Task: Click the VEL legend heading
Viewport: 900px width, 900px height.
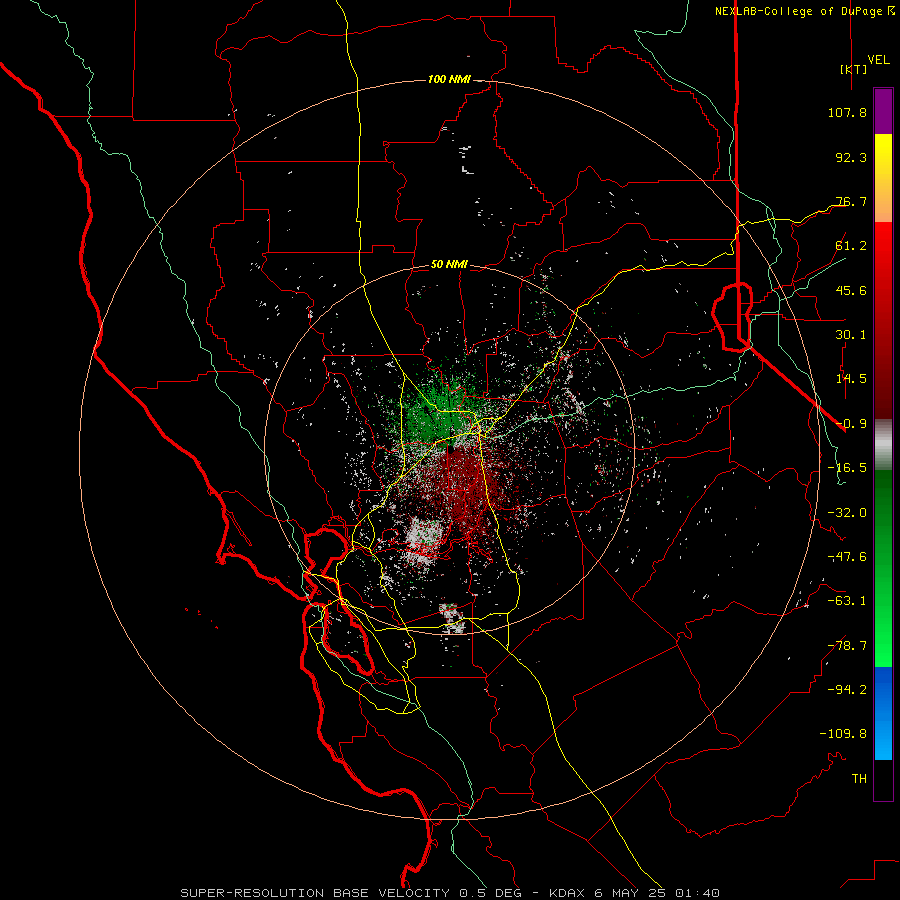Action: click(878, 60)
